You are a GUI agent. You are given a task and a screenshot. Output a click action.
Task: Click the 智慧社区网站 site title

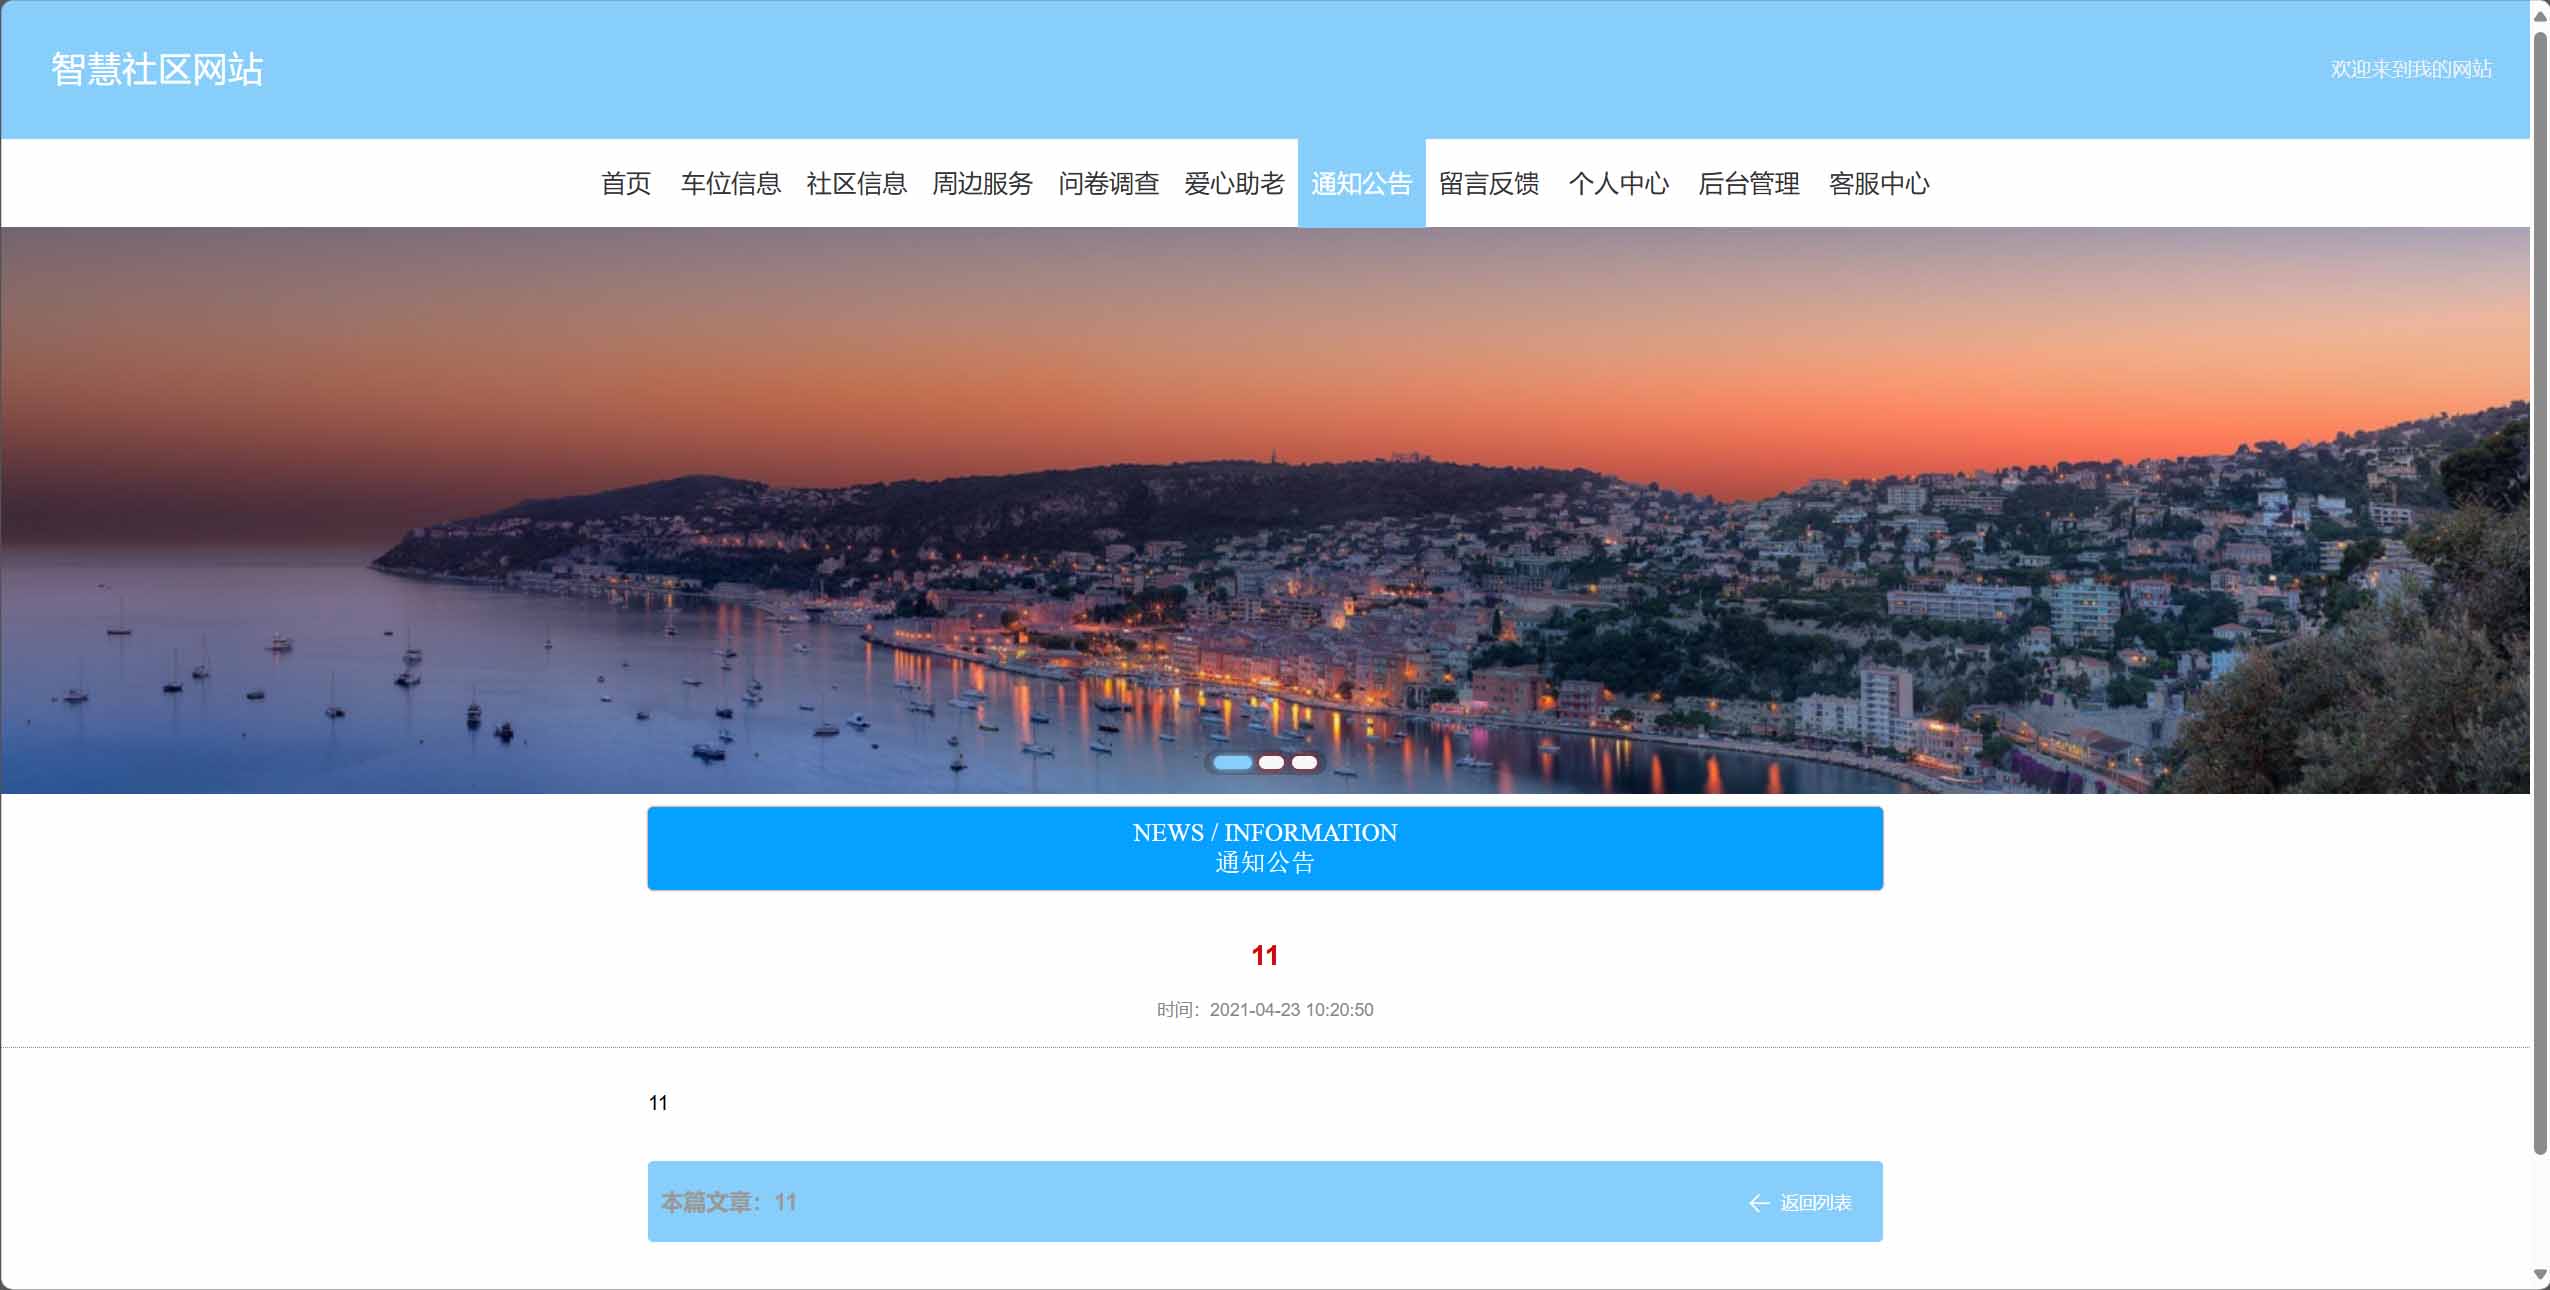click(157, 69)
